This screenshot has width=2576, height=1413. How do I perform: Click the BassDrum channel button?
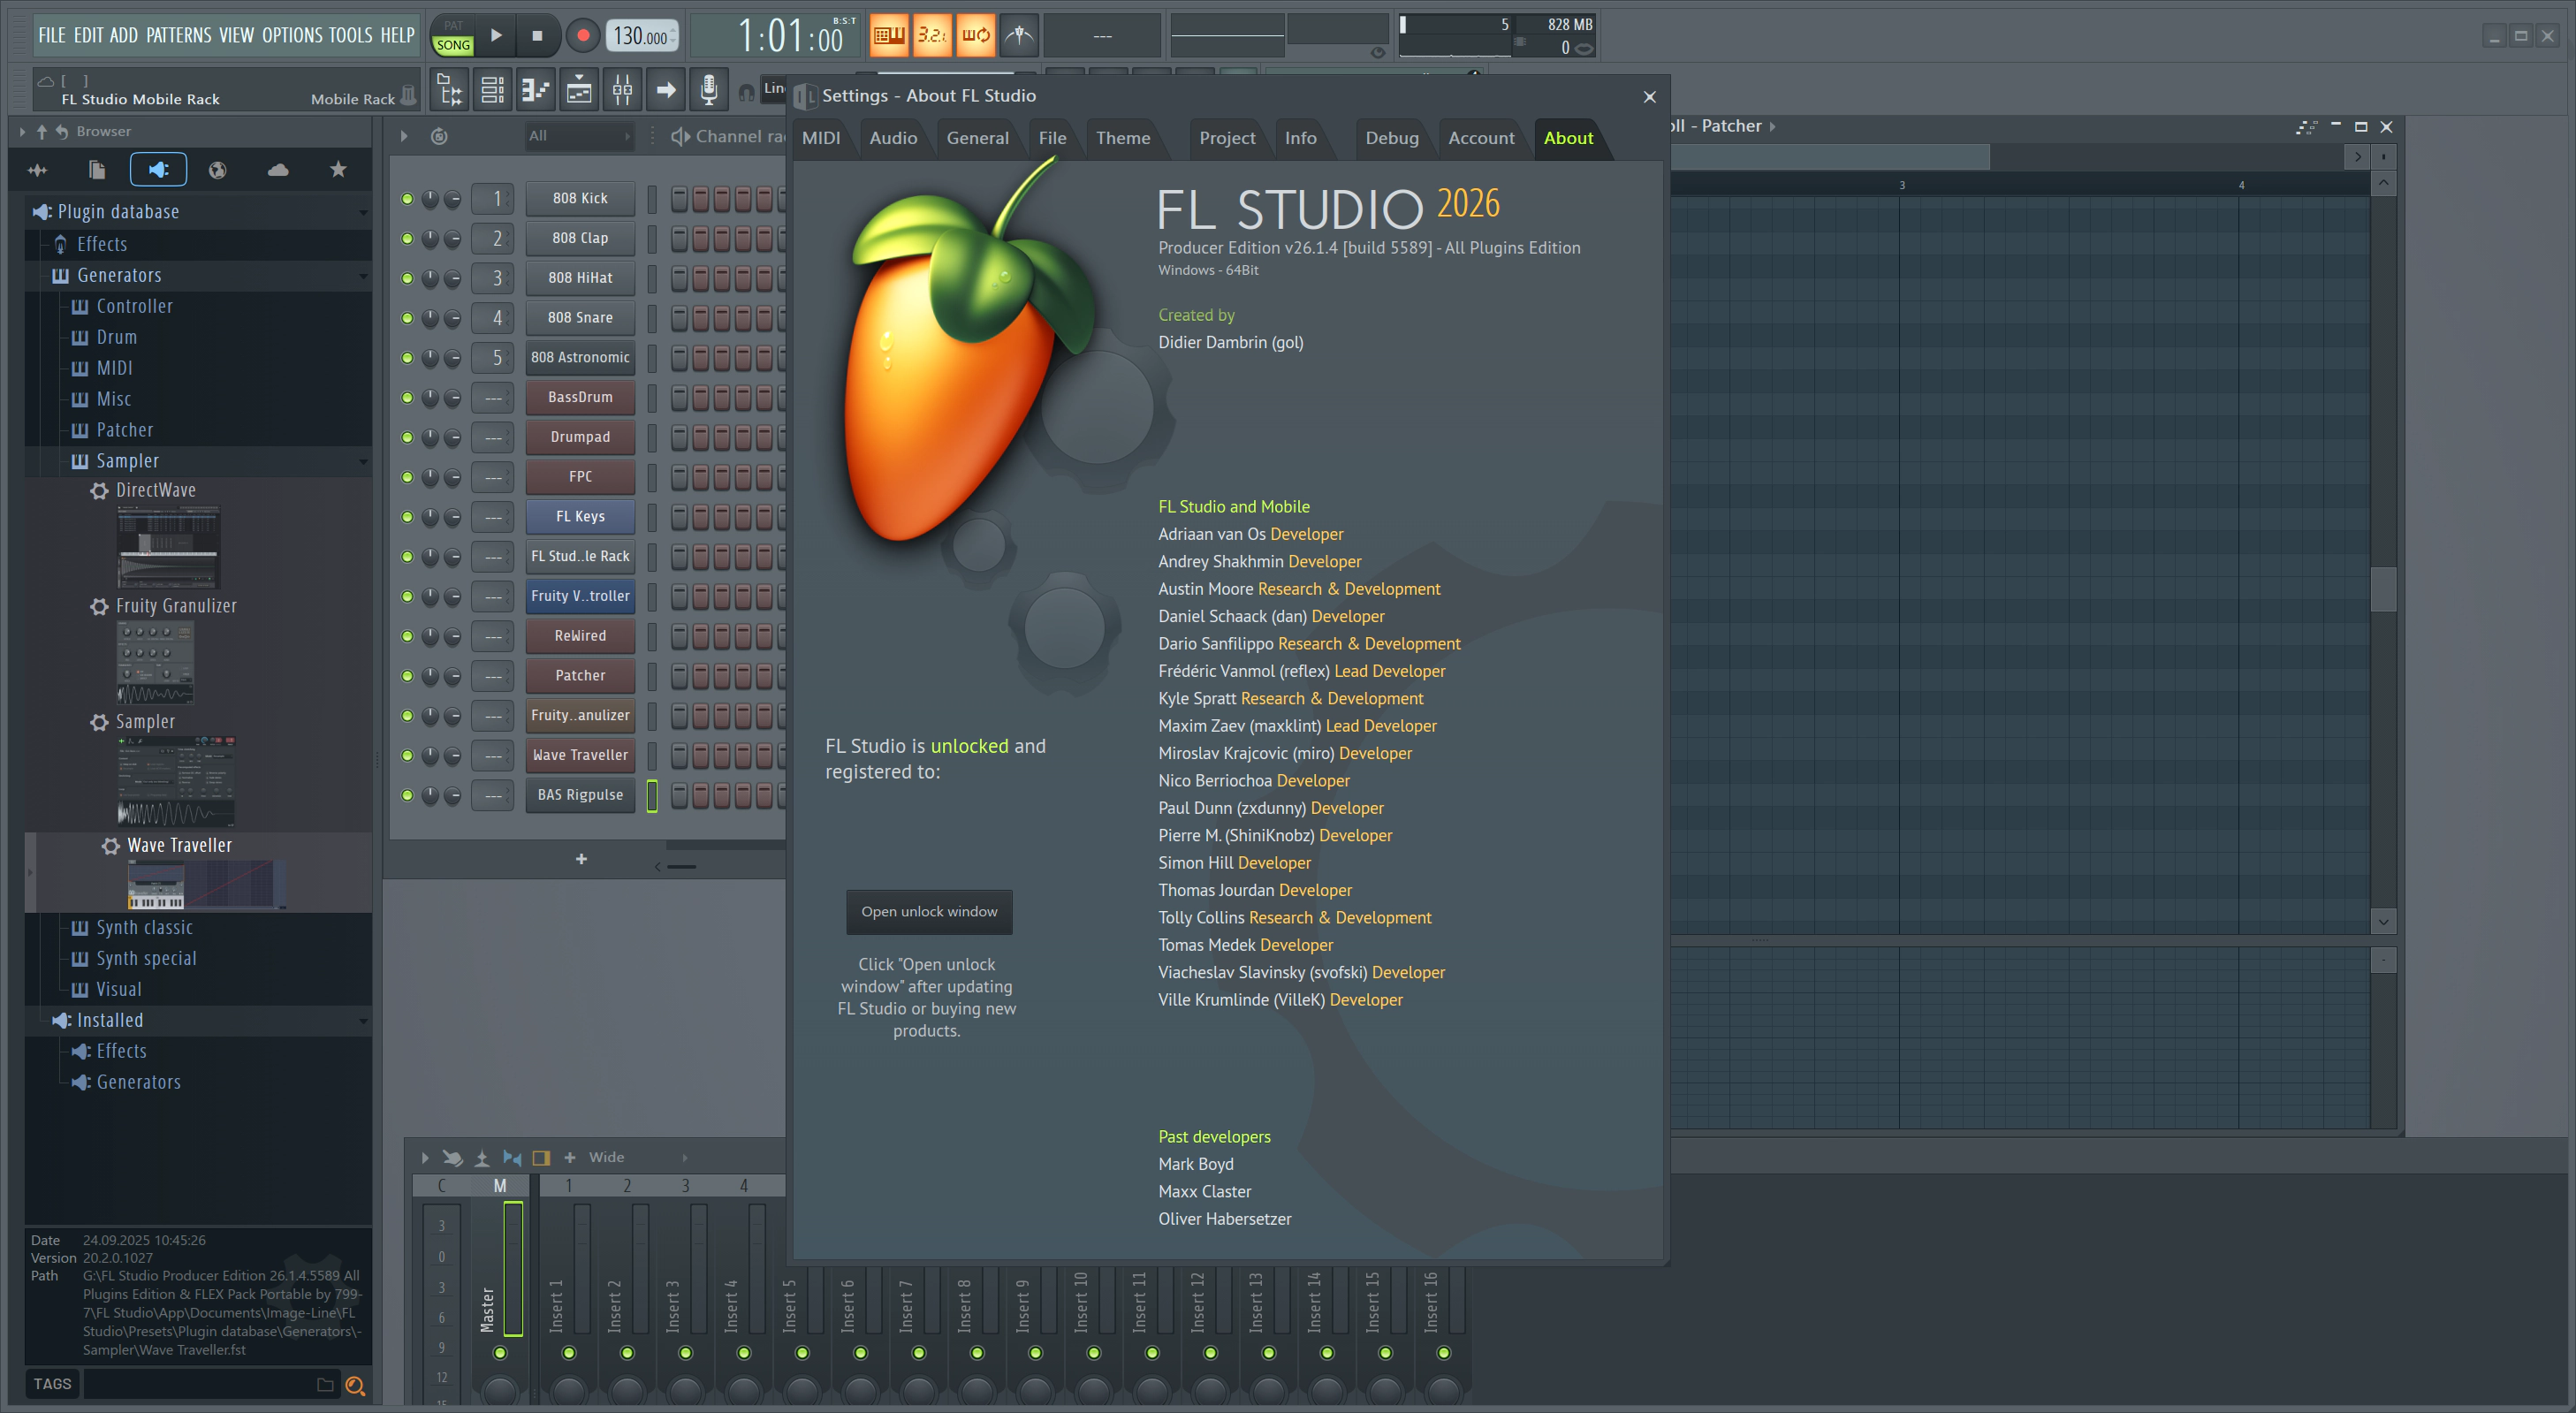(580, 397)
